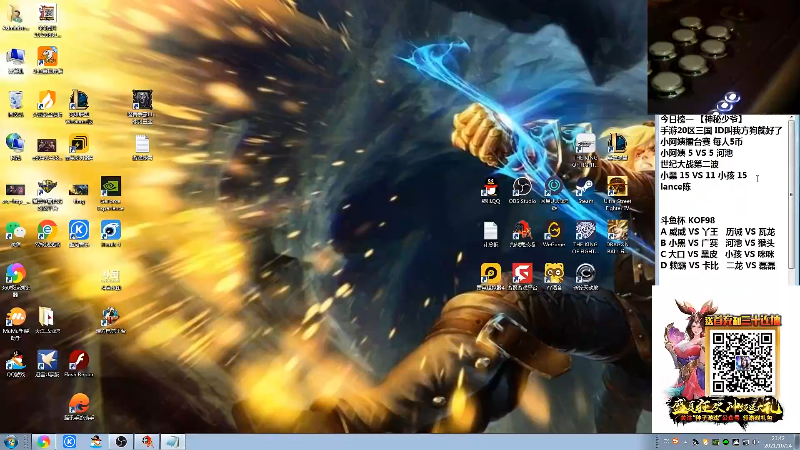Open the yellow YY raccoon shortcut
Screen dimensions: 800x450
(554, 277)
